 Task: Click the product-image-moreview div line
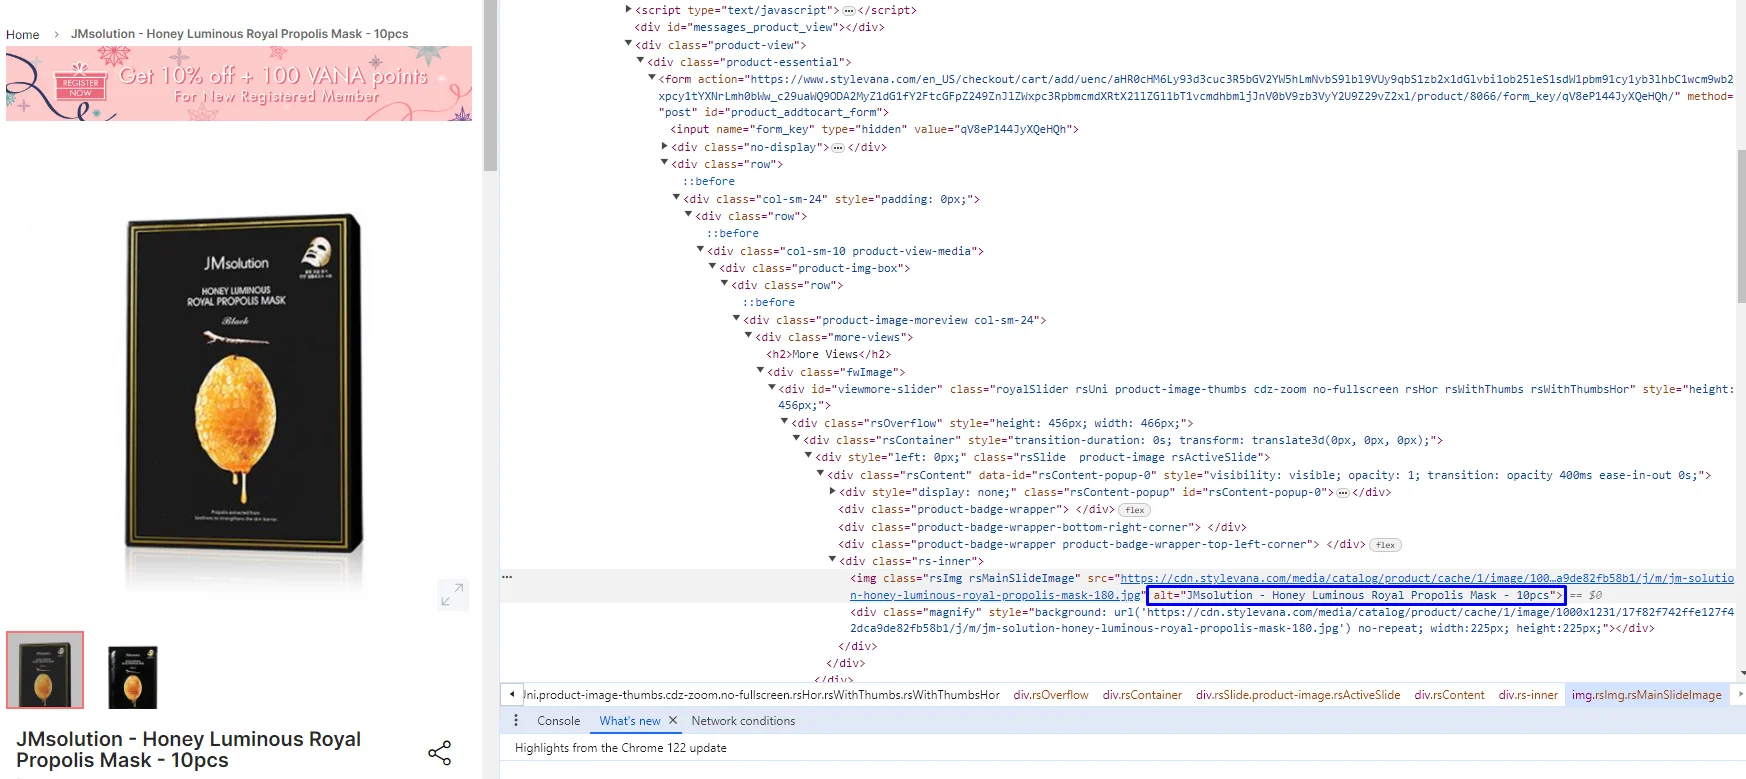point(894,320)
